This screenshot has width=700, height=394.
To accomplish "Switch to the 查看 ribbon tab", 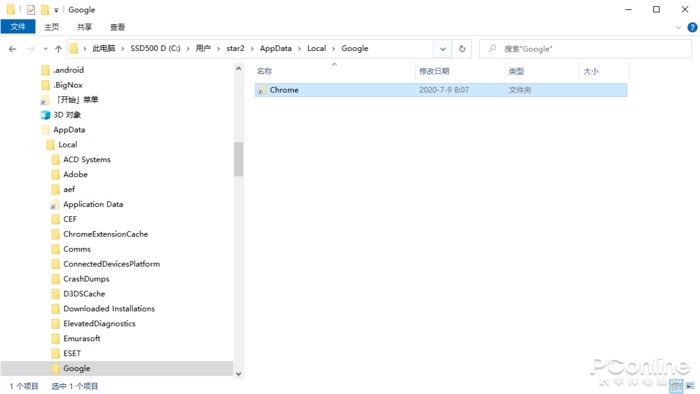I will [117, 27].
